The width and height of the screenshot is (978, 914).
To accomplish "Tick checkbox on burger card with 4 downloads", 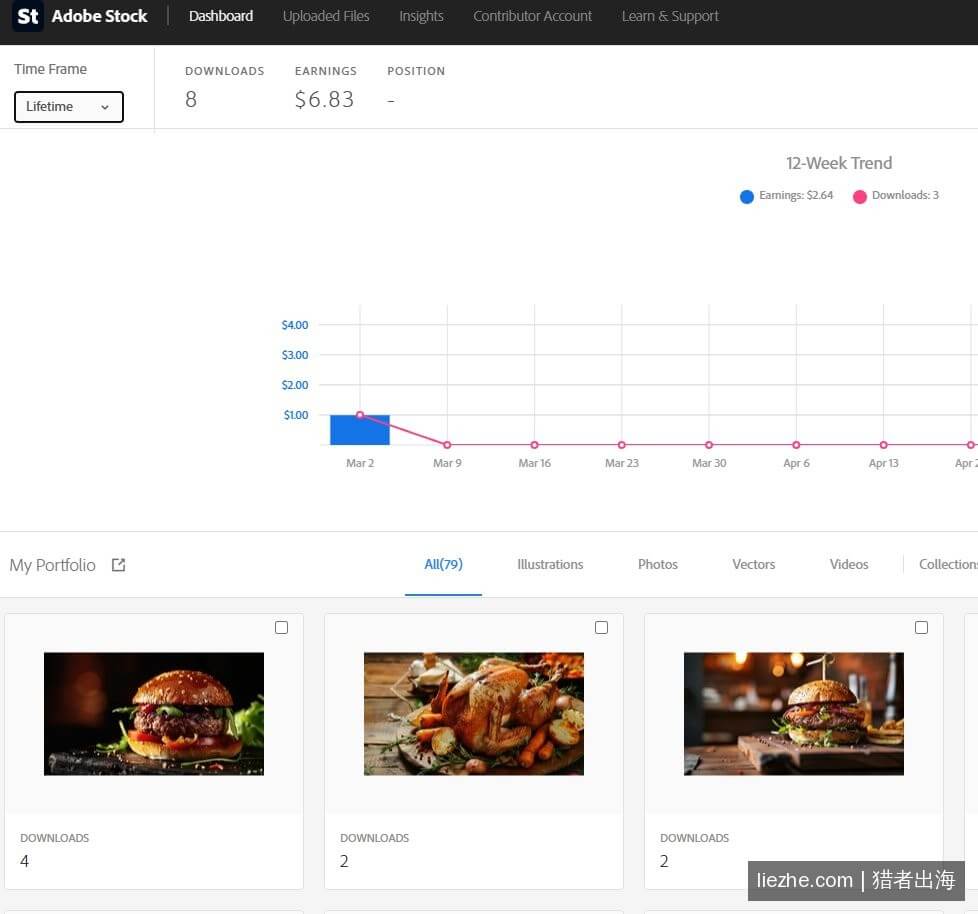I will (x=281, y=628).
